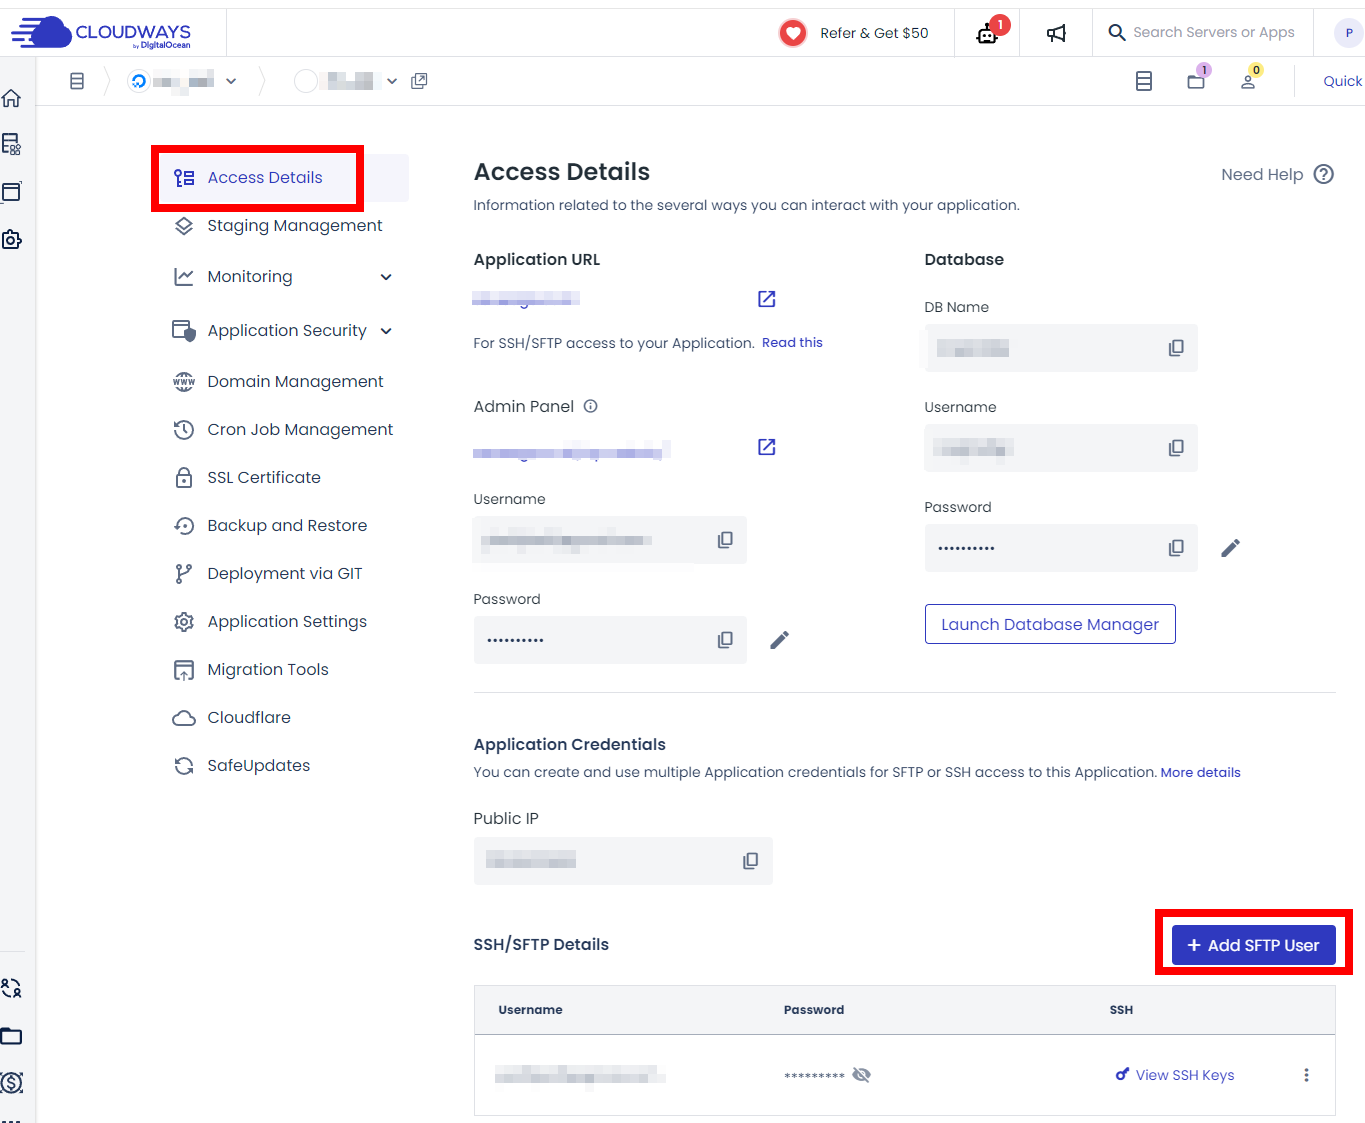Click the top-right servers count icon

tap(1144, 81)
